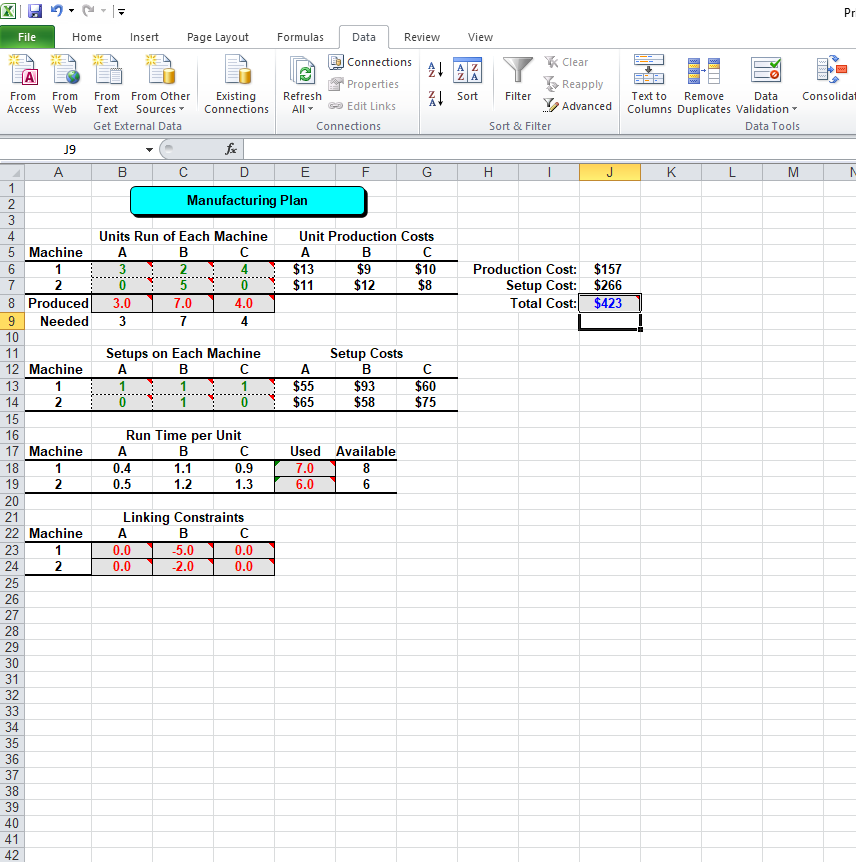The width and height of the screenshot is (856, 862).
Task: Click the Reapply filter button
Action: click(x=573, y=84)
